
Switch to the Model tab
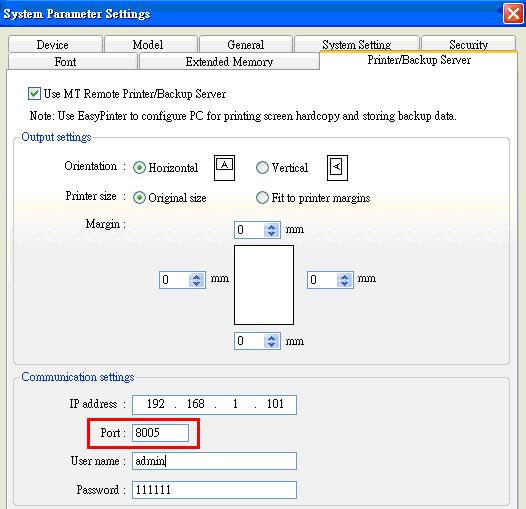pos(150,44)
